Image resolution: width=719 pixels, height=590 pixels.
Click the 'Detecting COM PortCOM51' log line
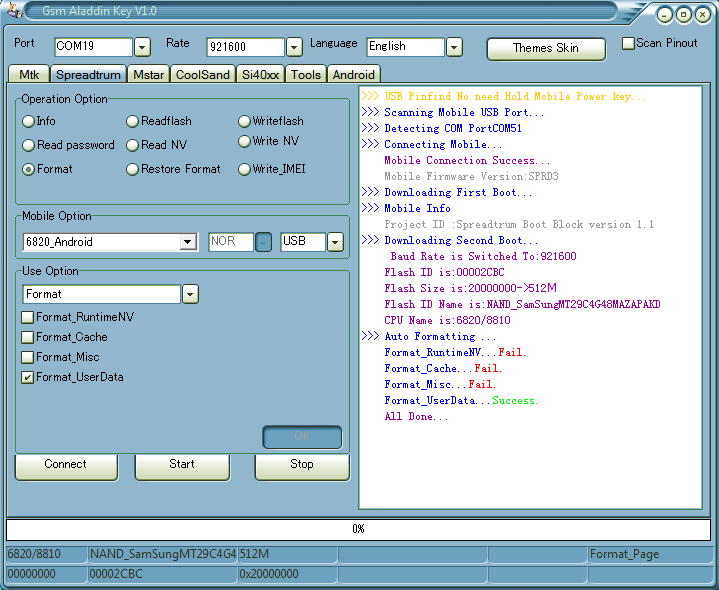453,128
